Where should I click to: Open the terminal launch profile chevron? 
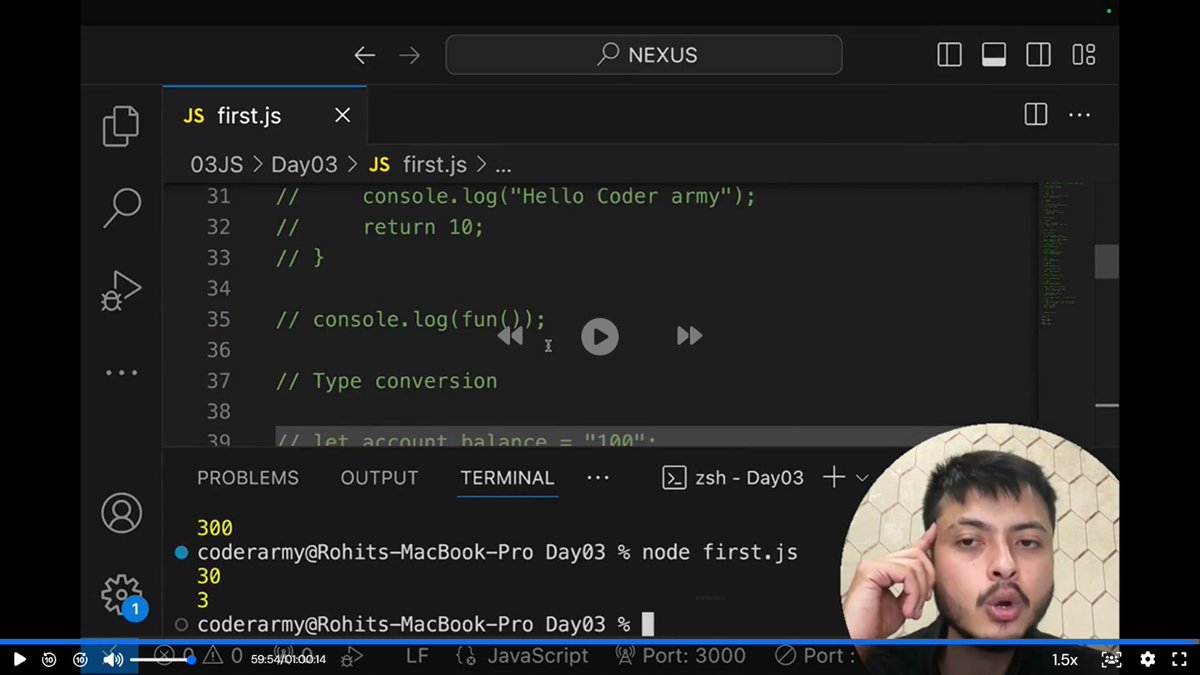pos(861,478)
